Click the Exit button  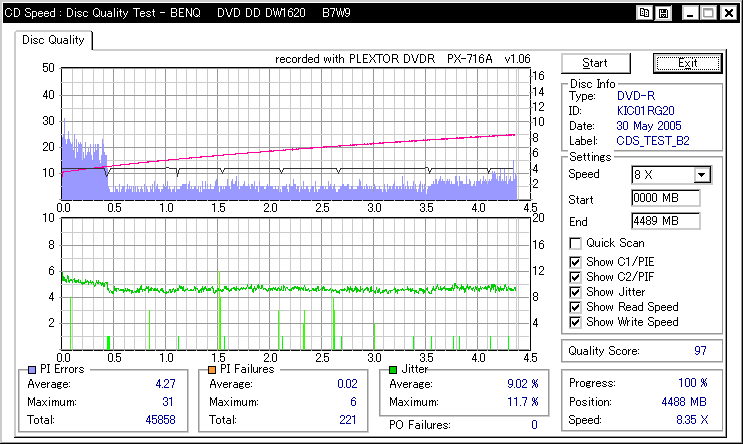click(688, 63)
